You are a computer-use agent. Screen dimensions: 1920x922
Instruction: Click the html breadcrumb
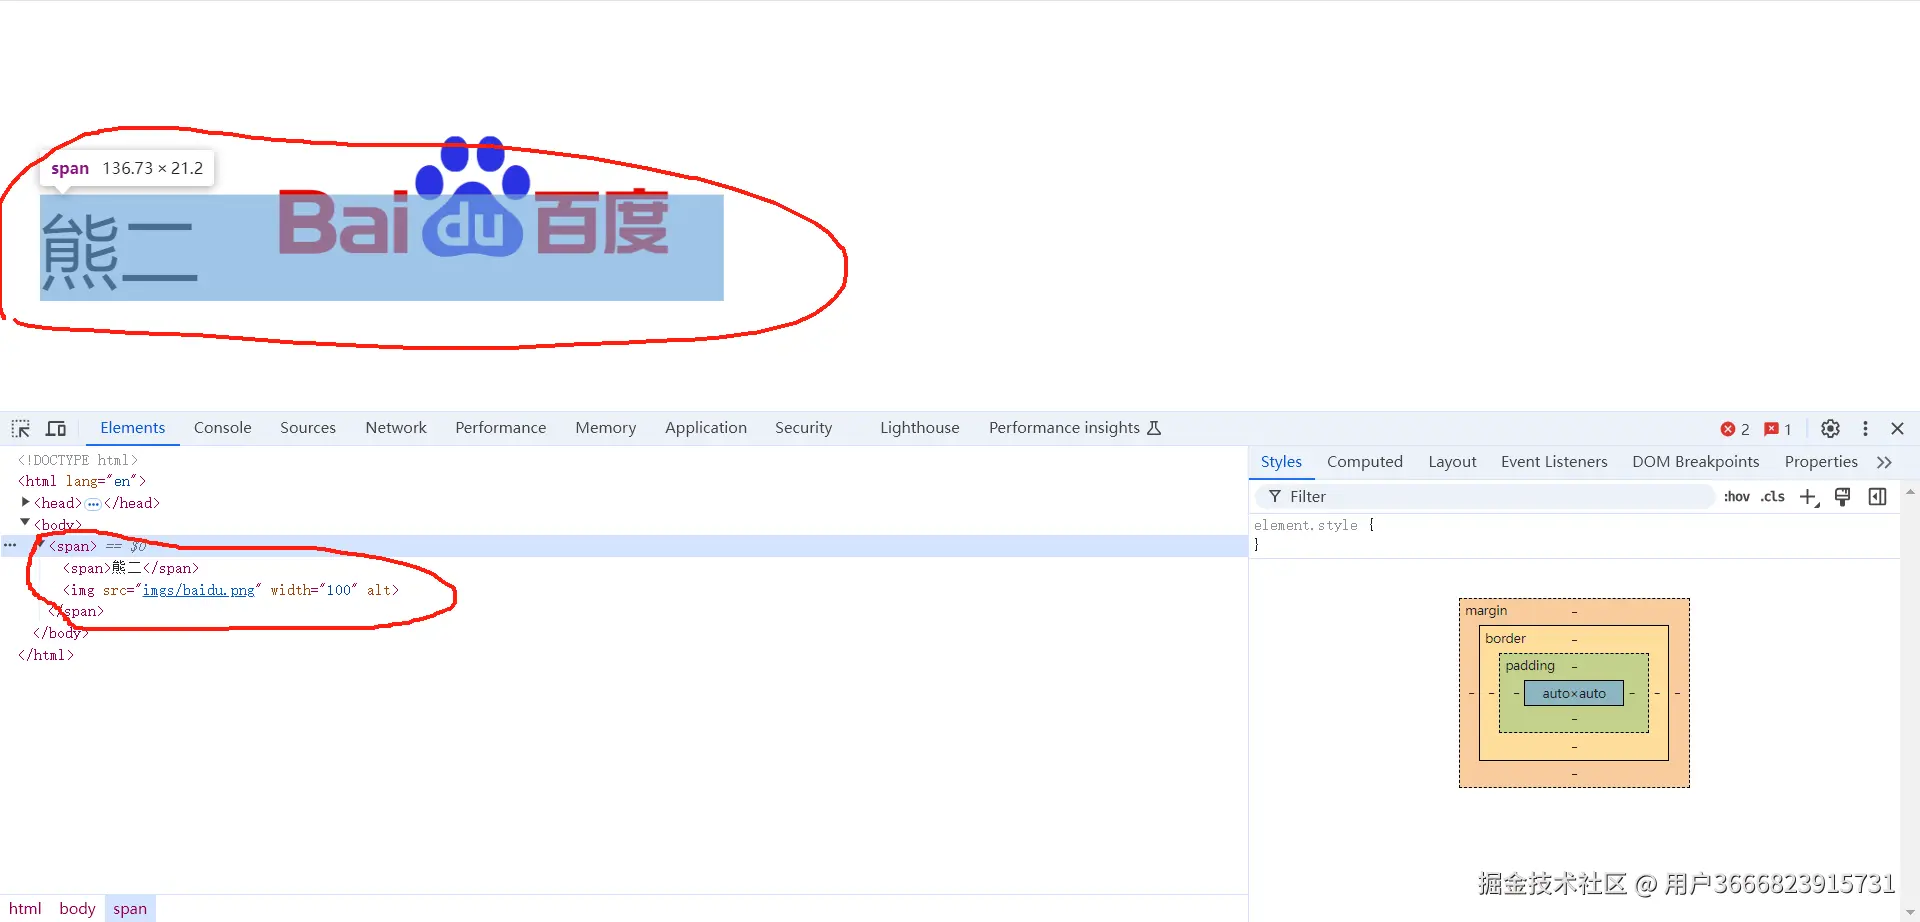26,909
